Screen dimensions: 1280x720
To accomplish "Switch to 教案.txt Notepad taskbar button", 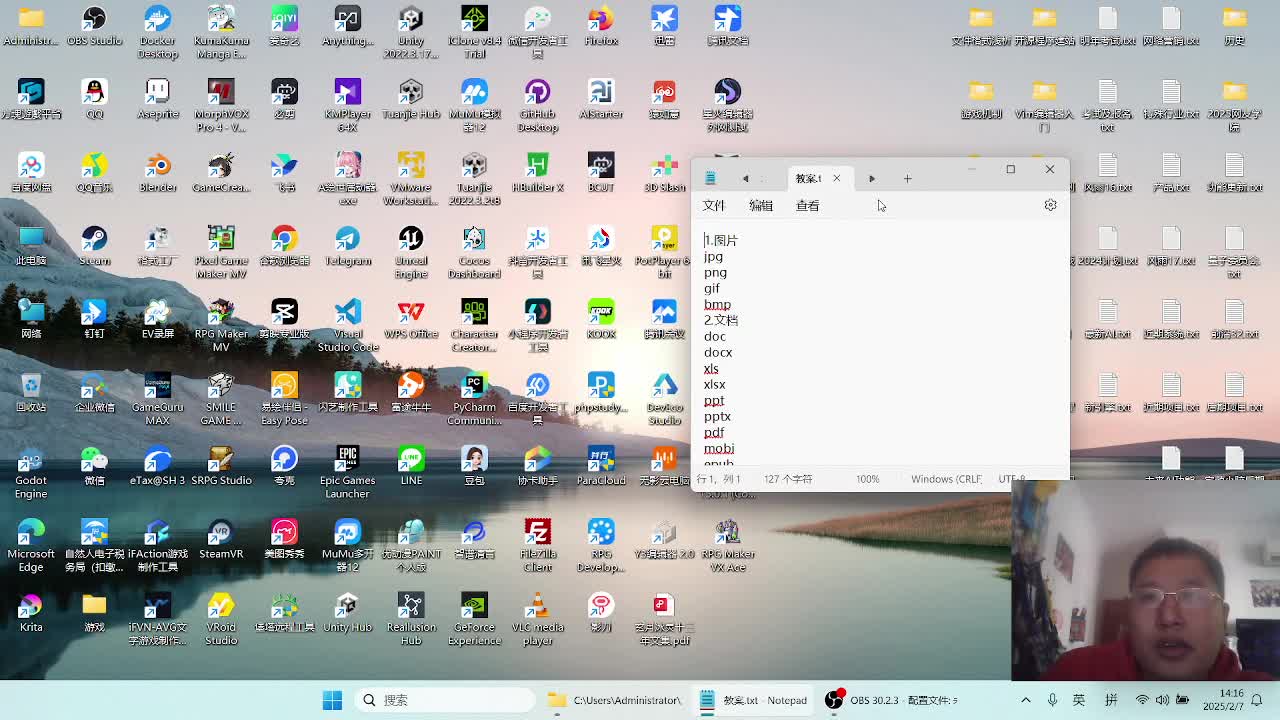I will 754,700.
